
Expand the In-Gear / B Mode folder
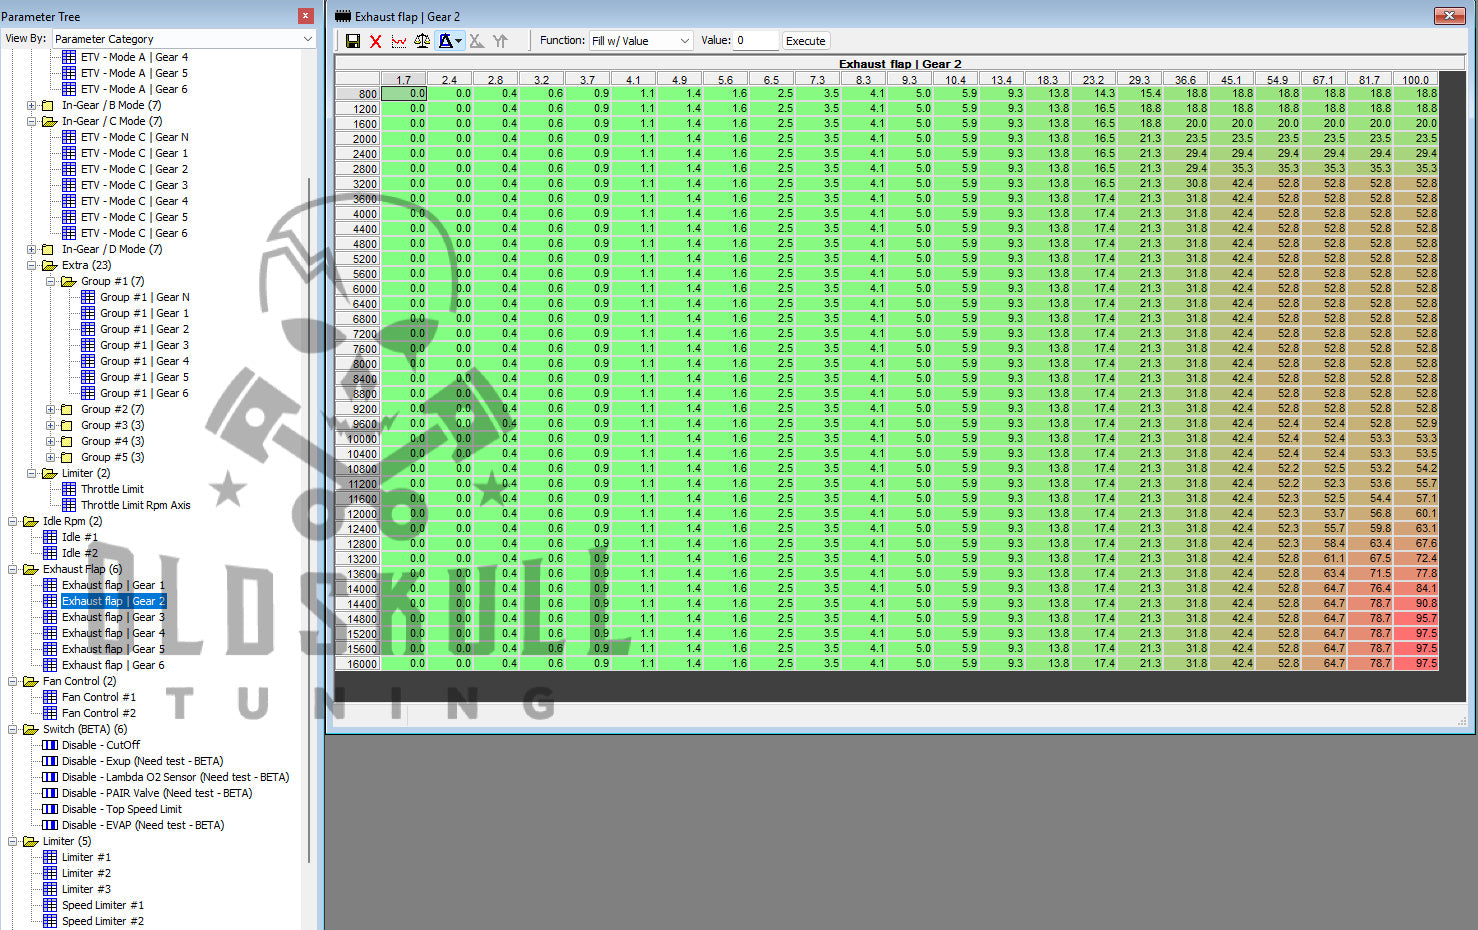(x=32, y=105)
